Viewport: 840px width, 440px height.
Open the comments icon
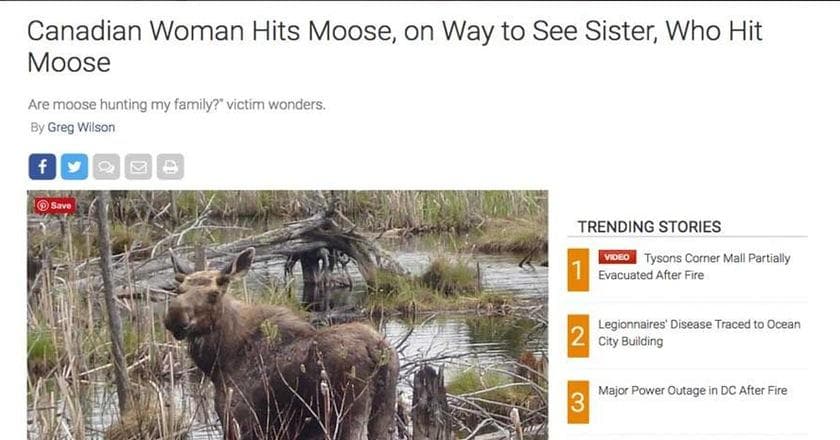(106, 167)
